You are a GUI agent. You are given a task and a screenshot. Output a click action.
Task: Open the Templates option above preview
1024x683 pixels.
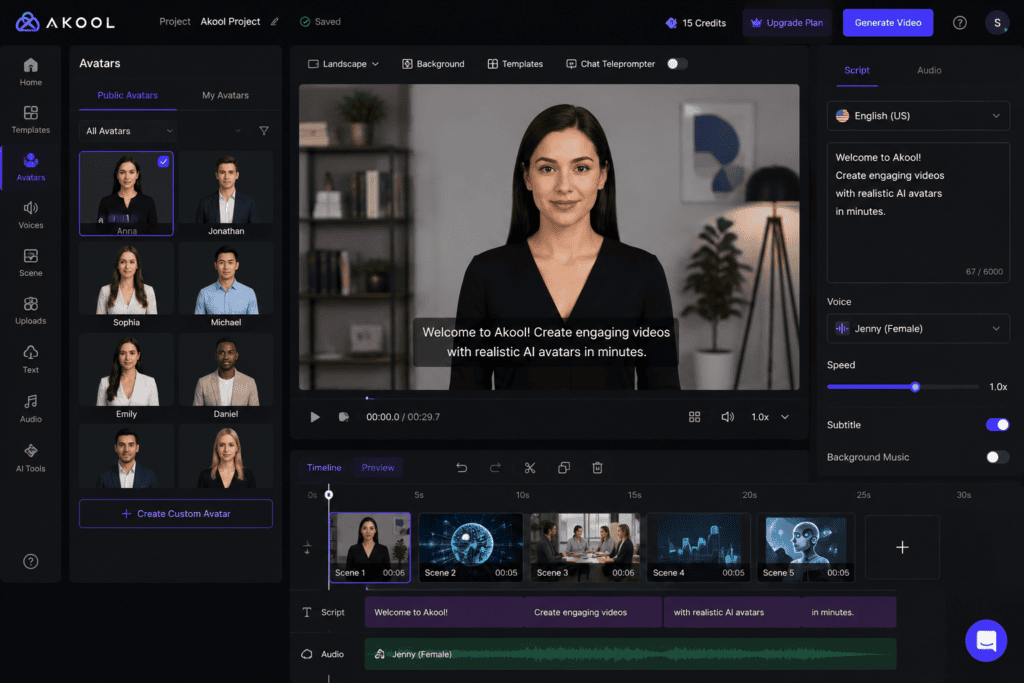coord(515,64)
